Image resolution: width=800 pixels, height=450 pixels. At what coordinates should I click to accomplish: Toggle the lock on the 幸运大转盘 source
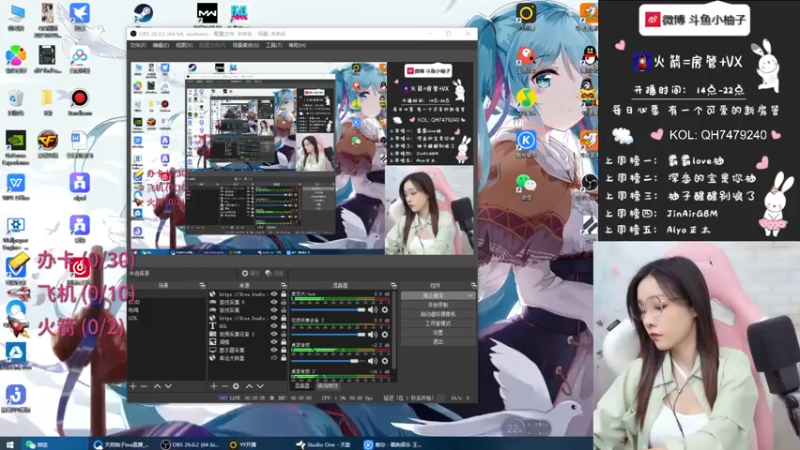tap(284, 358)
